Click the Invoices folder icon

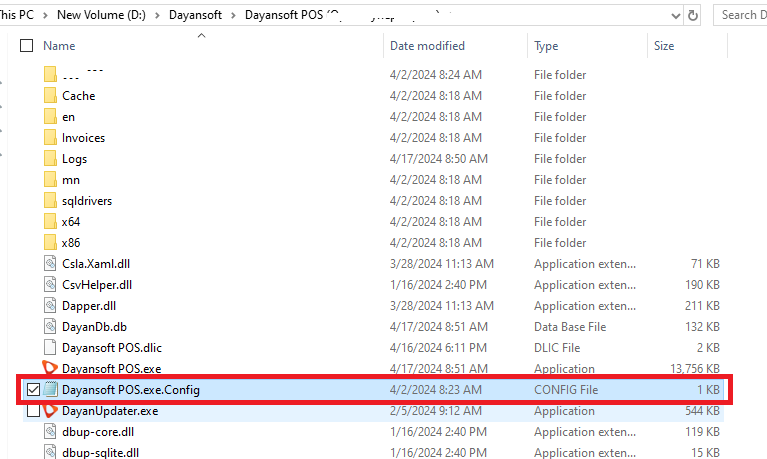coord(50,138)
